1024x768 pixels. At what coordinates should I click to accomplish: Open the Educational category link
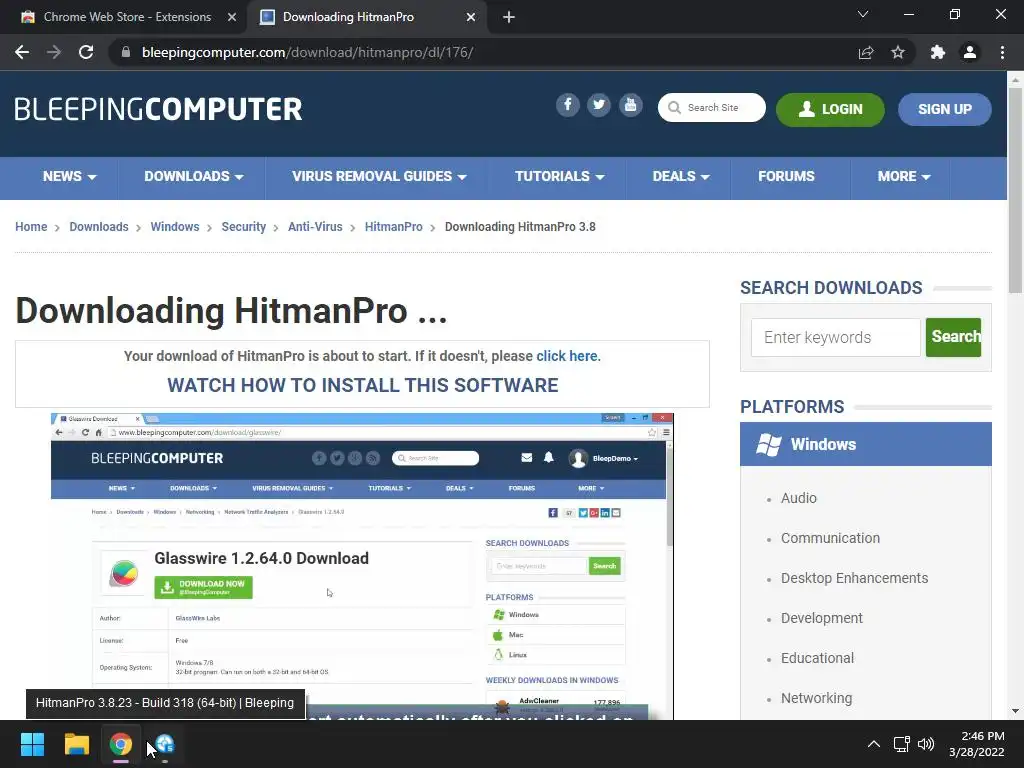click(817, 658)
